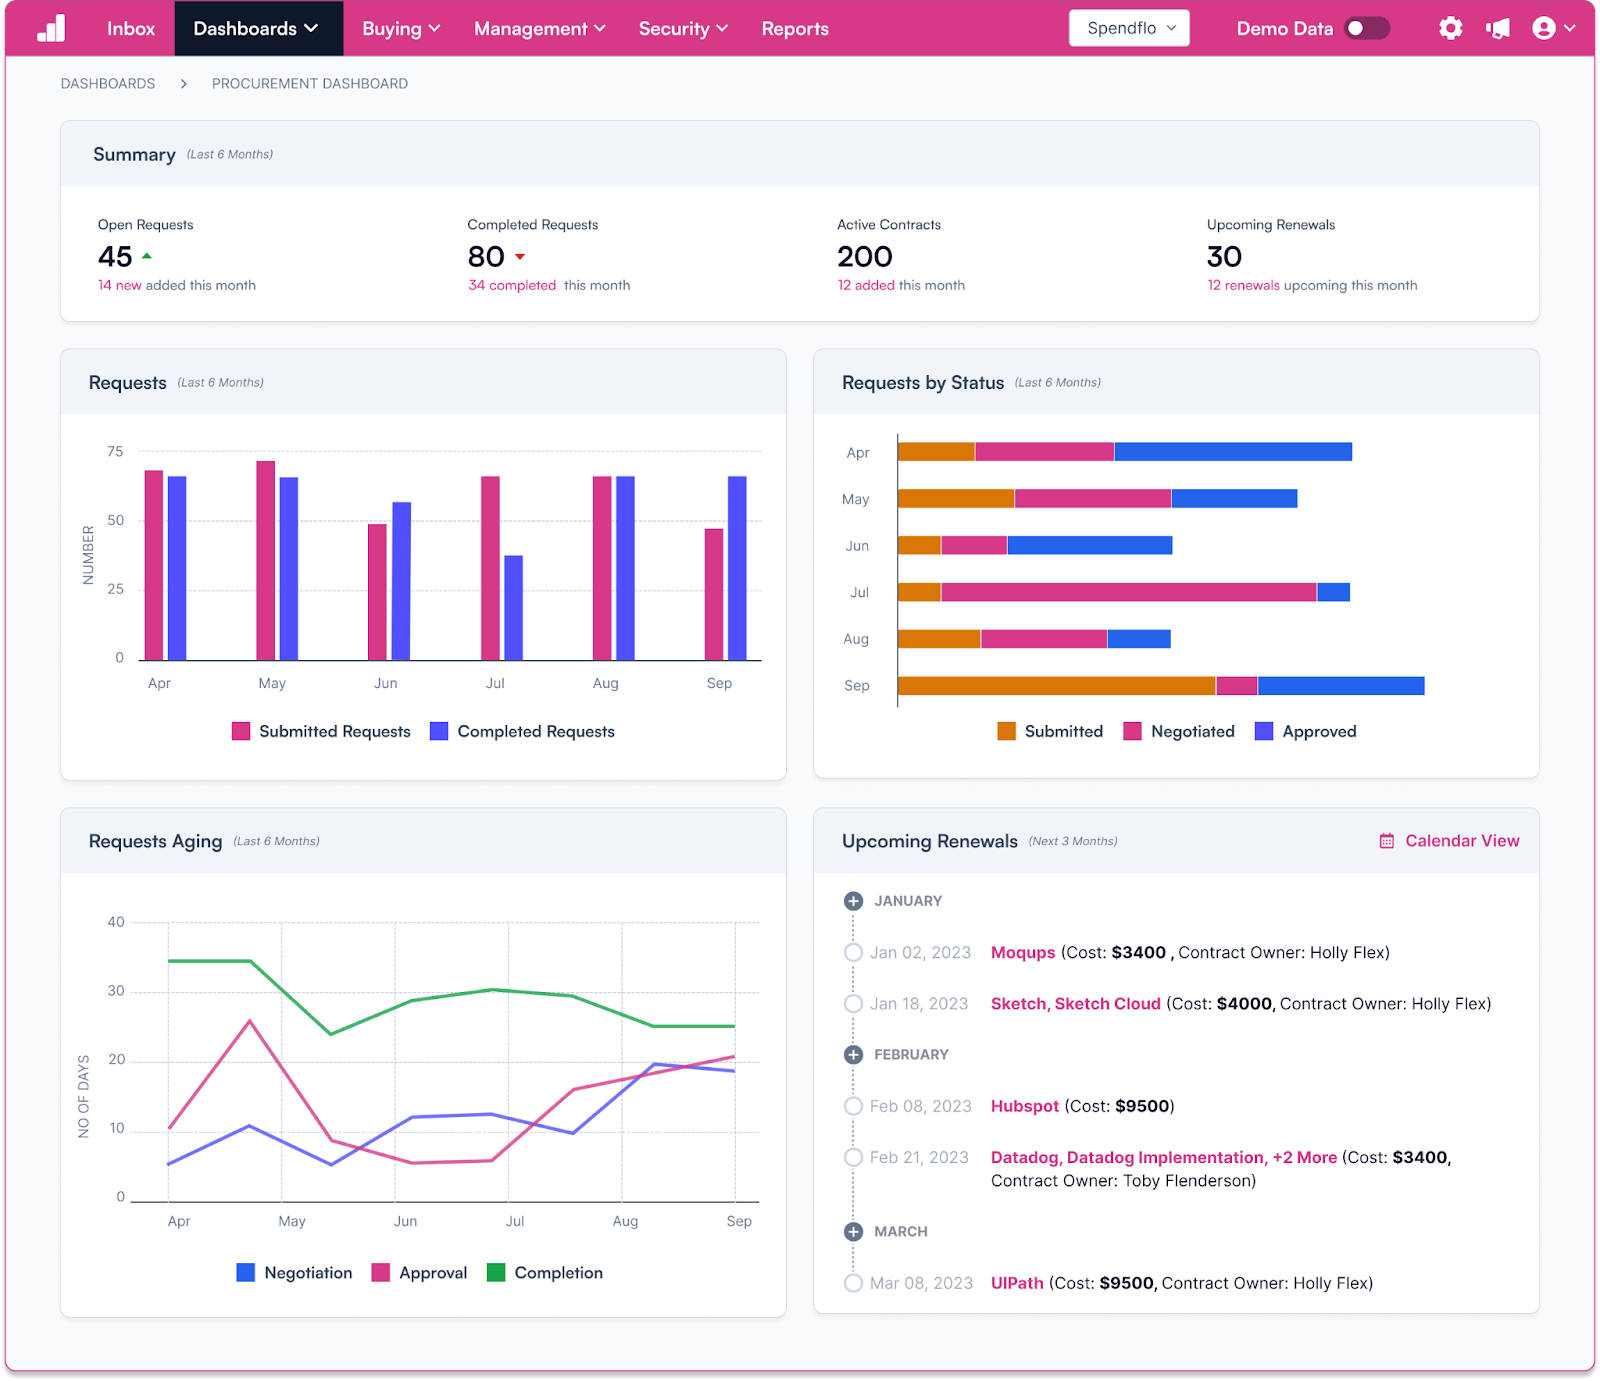The width and height of the screenshot is (1600, 1381).
Task: Click the Approval legend swatch
Action: pos(381,1273)
